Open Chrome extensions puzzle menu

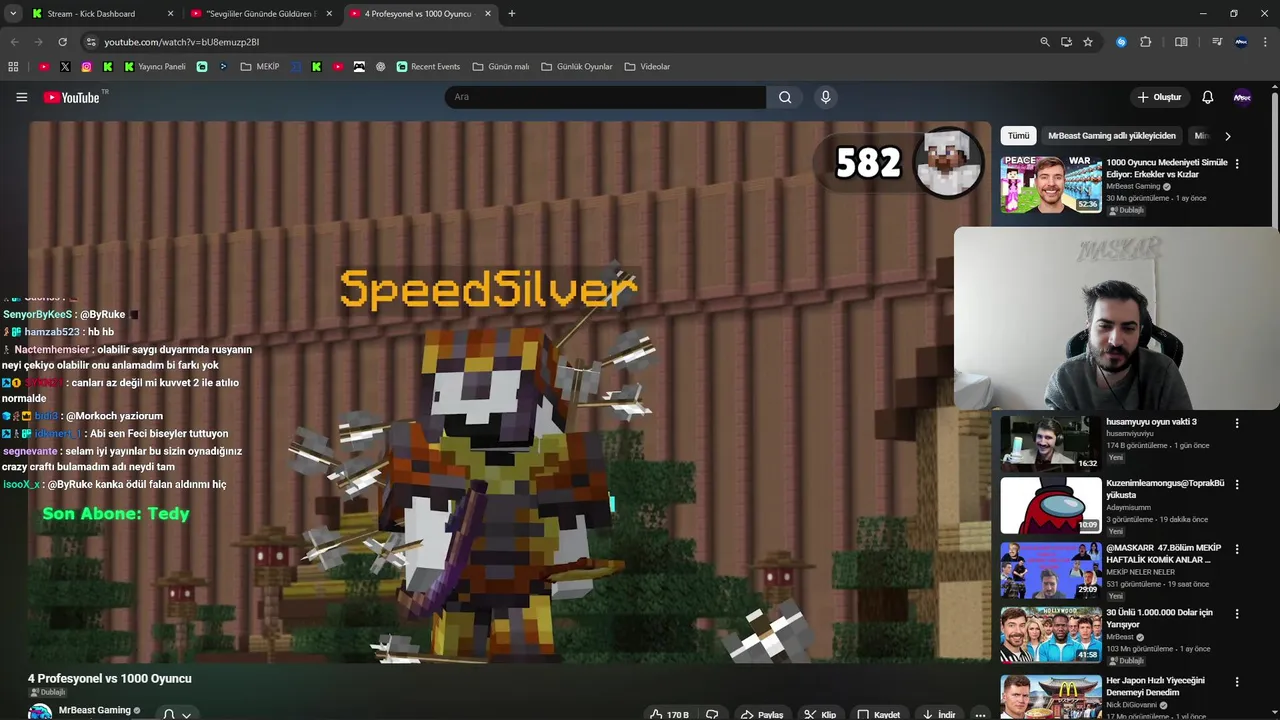click(x=1146, y=42)
